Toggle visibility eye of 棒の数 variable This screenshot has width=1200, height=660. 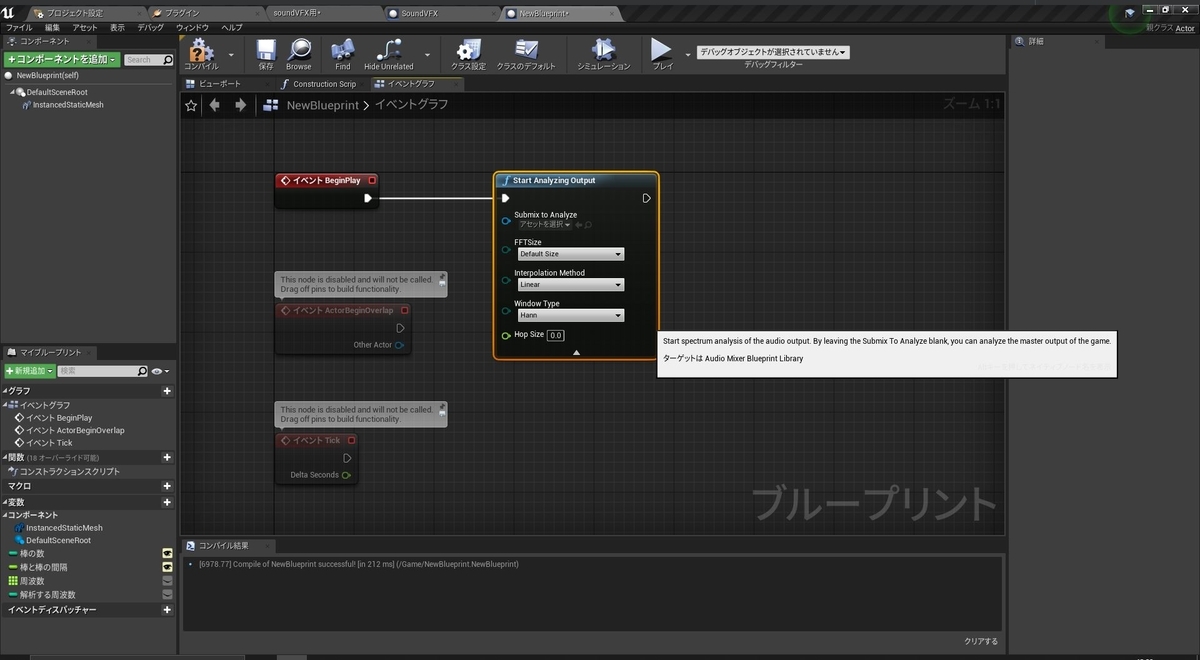tap(167, 553)
